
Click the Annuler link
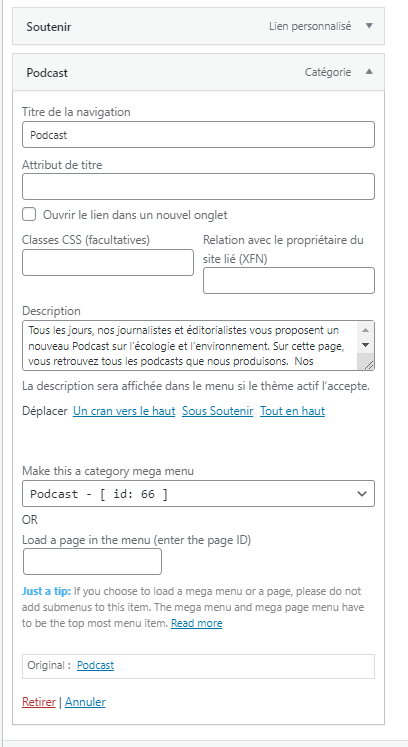[85, 702]
